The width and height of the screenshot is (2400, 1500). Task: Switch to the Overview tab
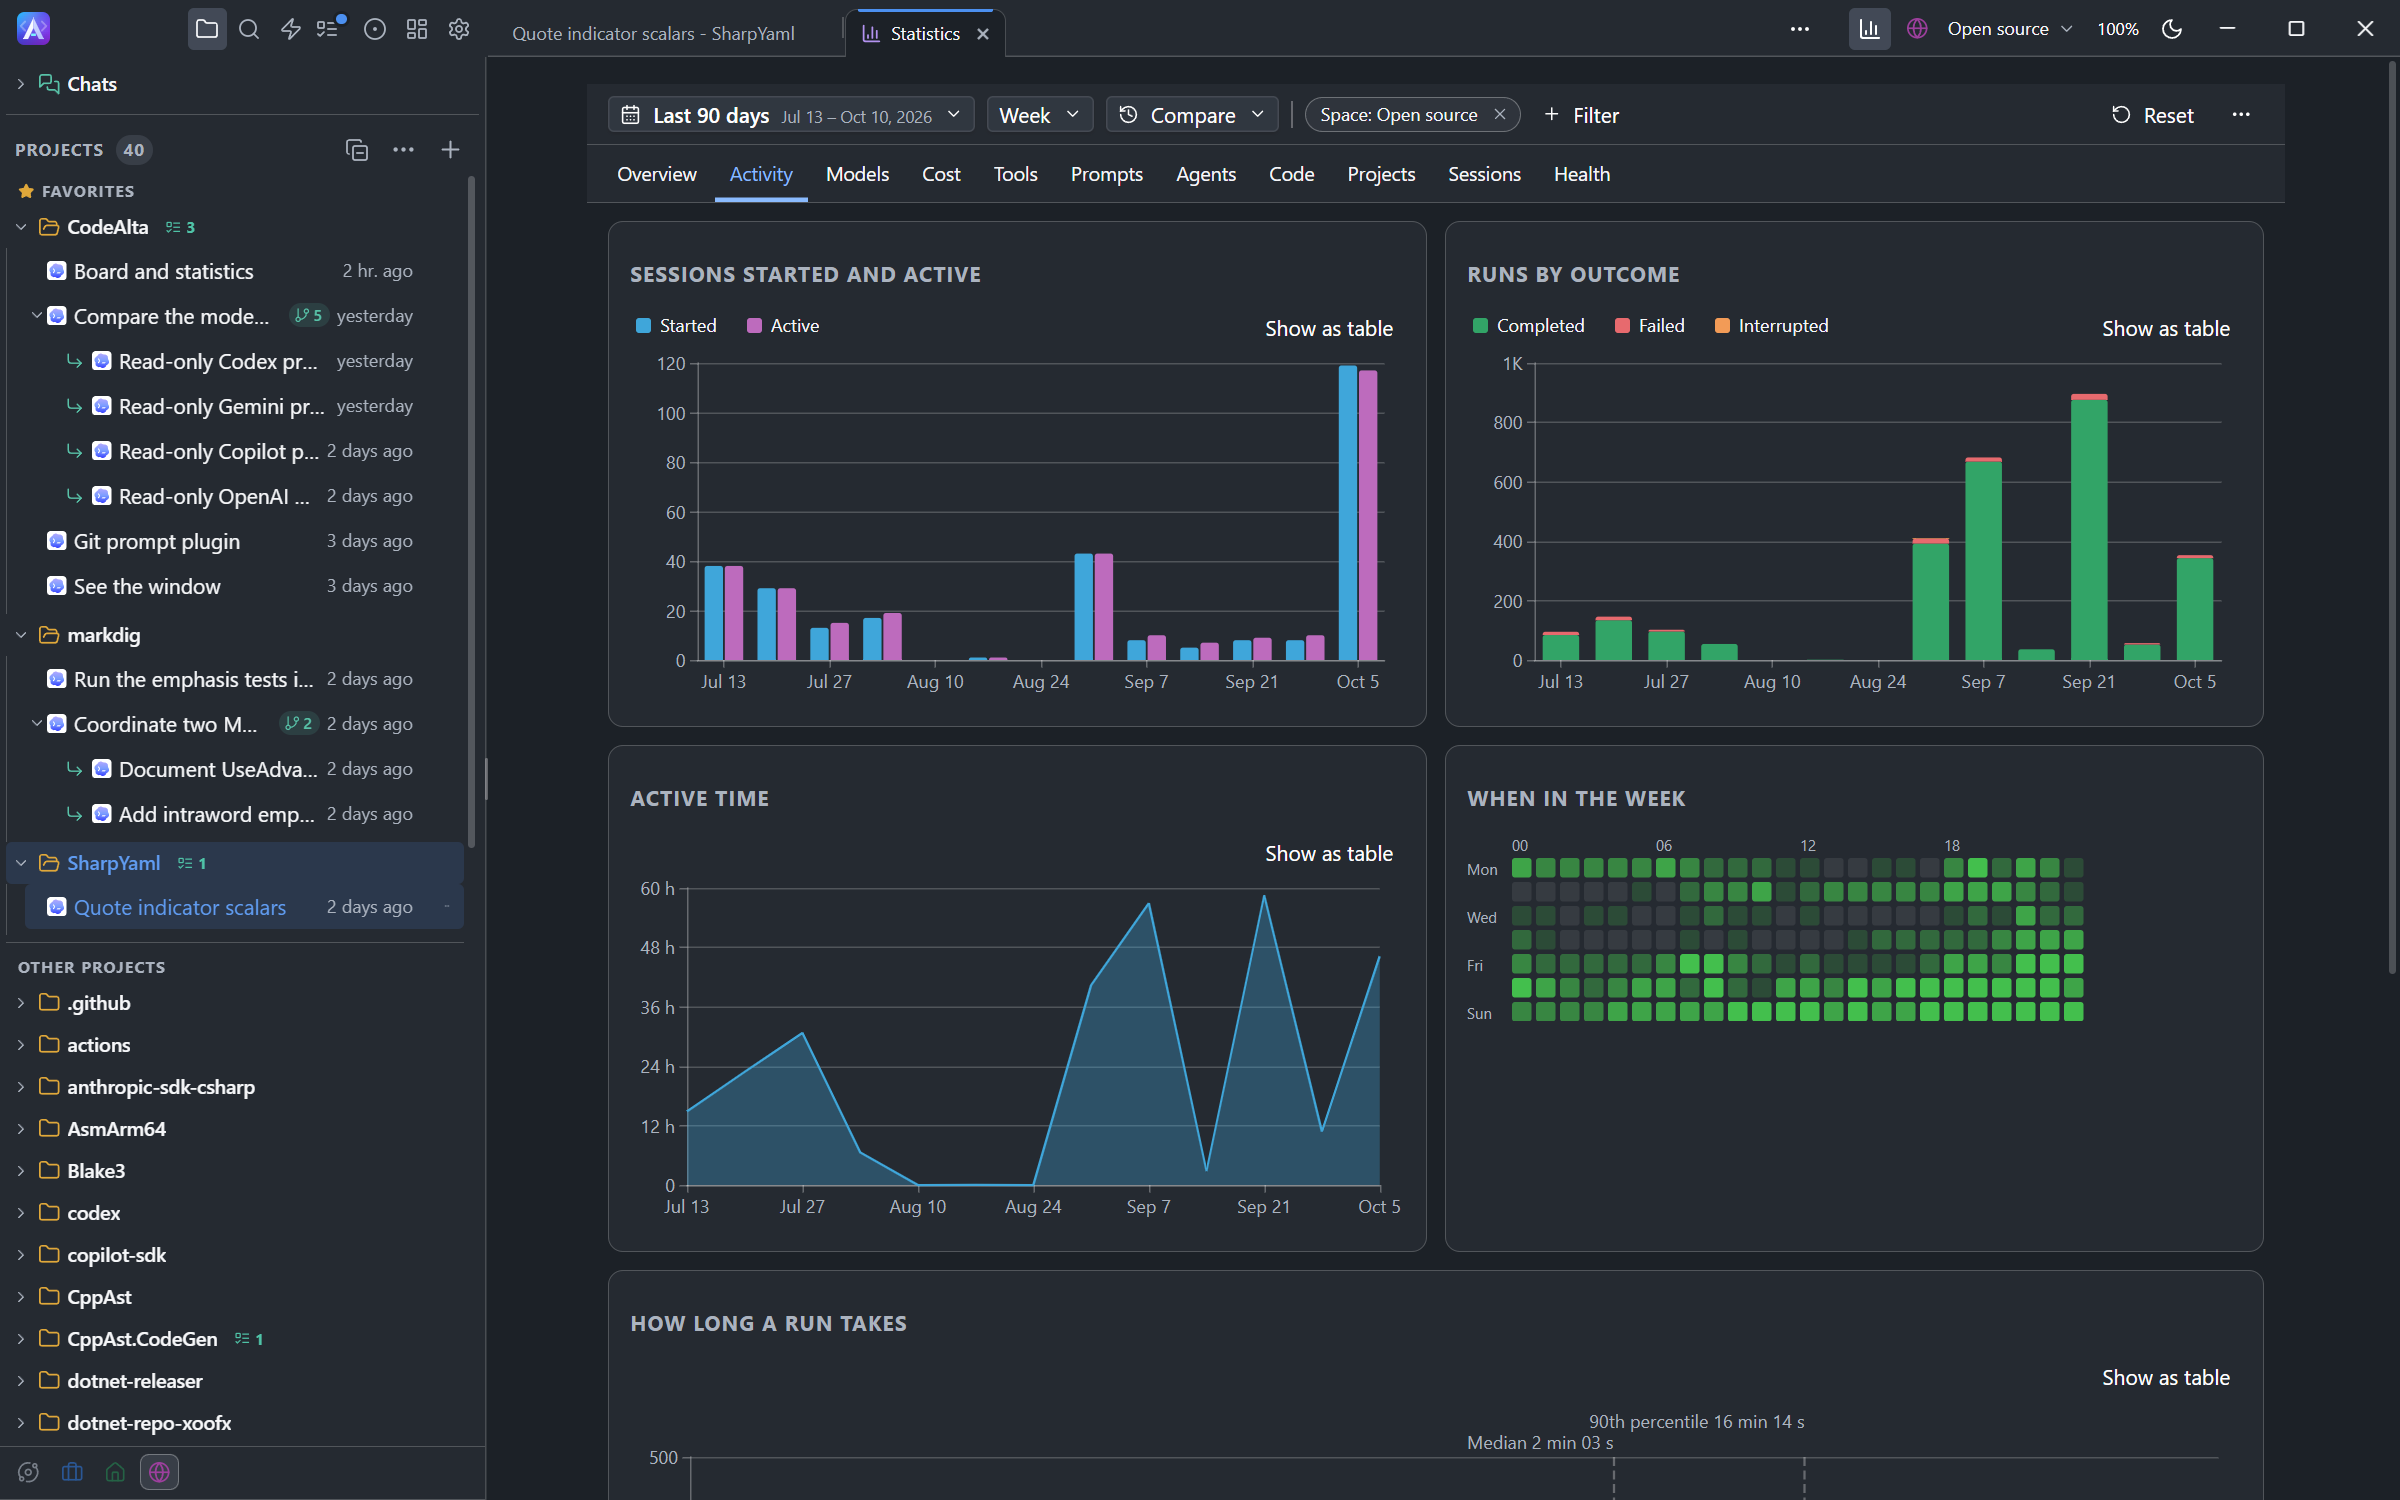656,174
